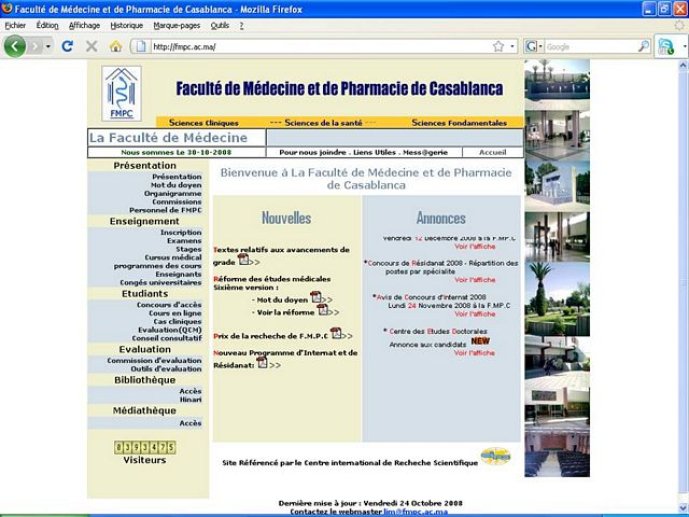Open the PDF icon beside Résidanat

click(x=262, y=362)
